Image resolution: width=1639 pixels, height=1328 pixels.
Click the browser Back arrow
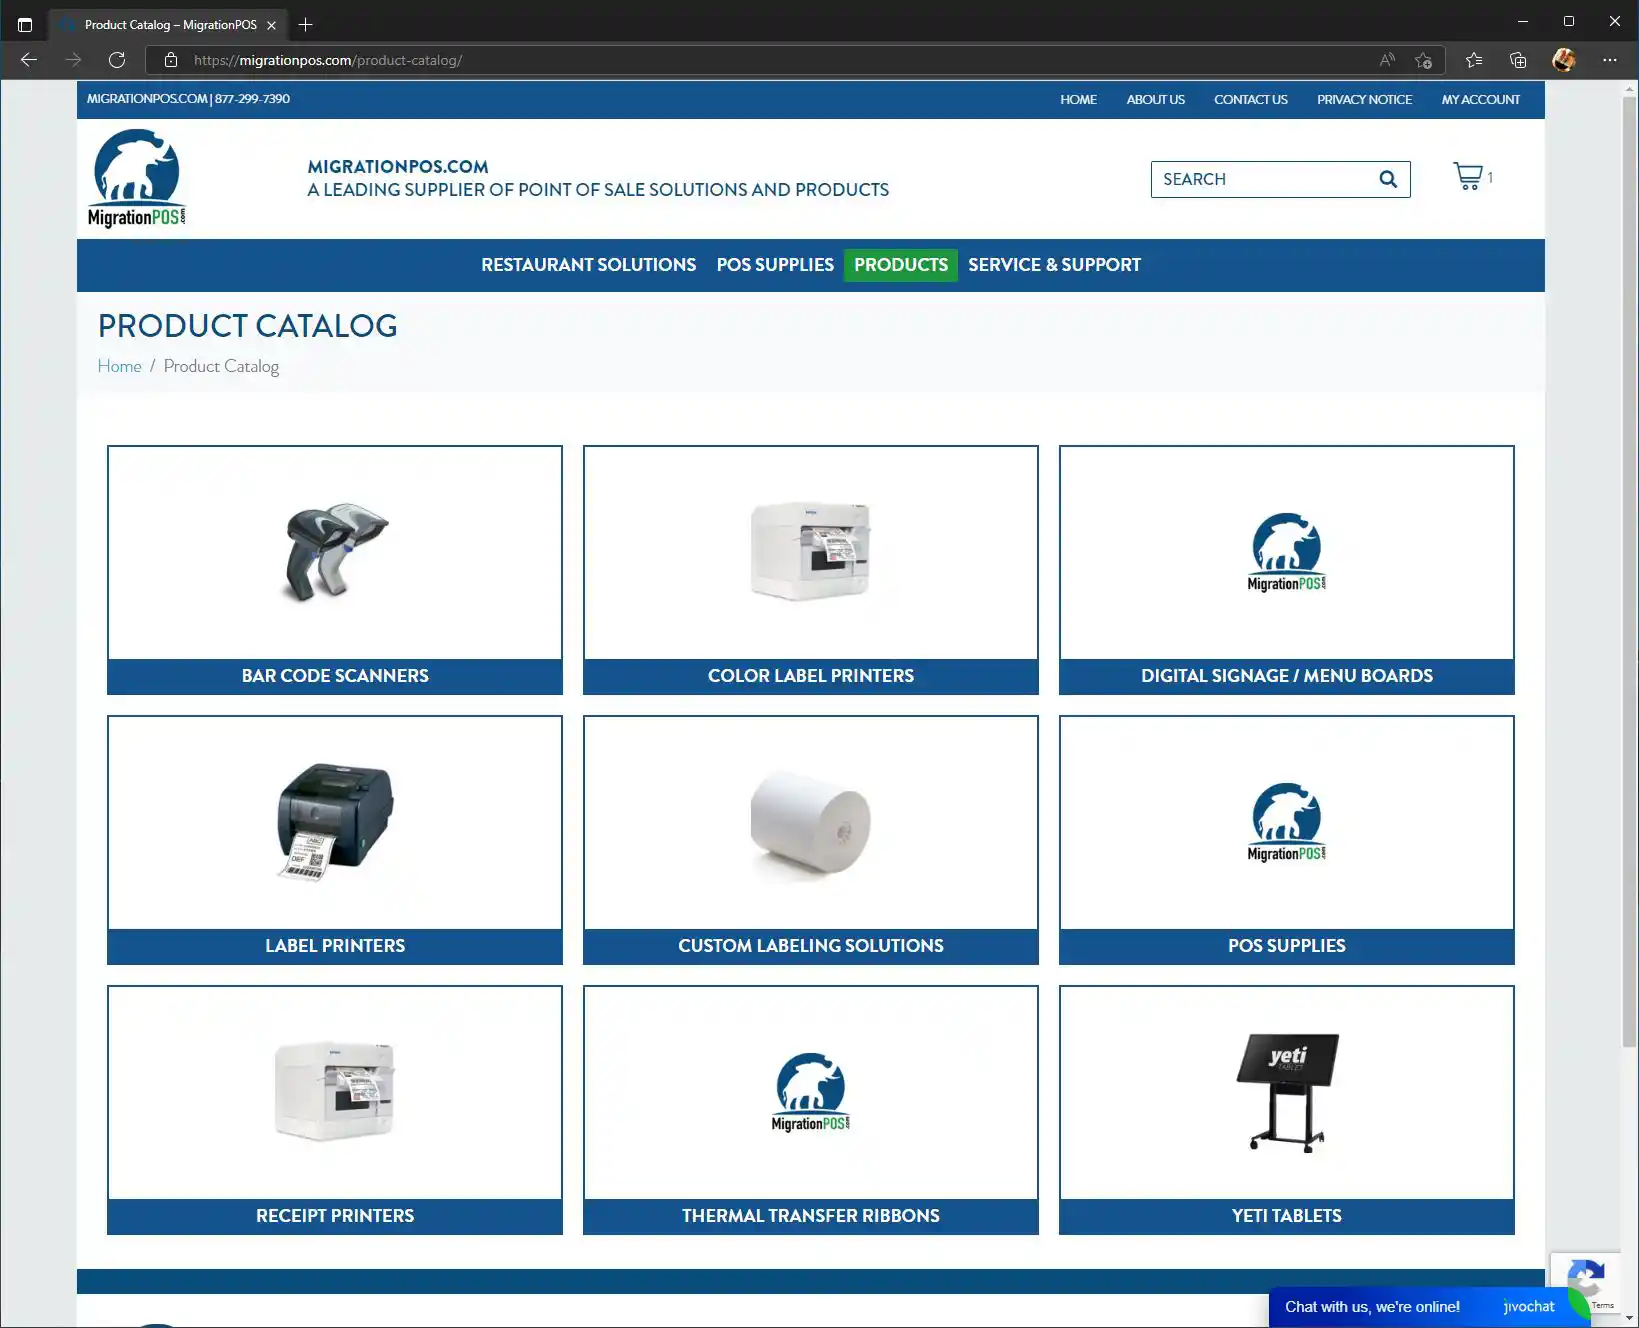pyautogui.click(x=29, y=60)
